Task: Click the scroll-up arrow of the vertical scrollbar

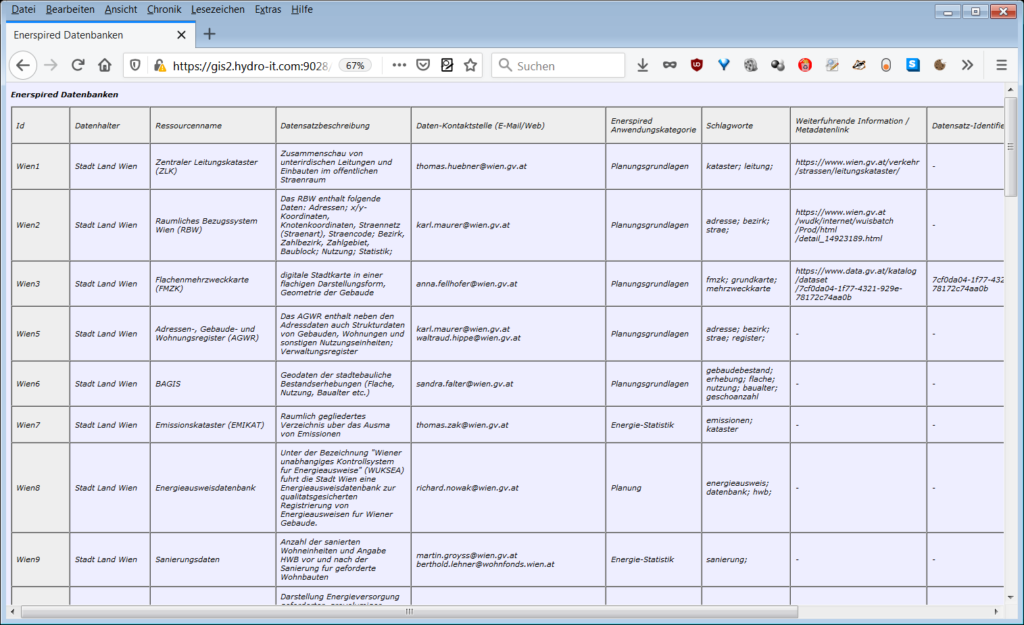Action: [x=1010, y=89]
